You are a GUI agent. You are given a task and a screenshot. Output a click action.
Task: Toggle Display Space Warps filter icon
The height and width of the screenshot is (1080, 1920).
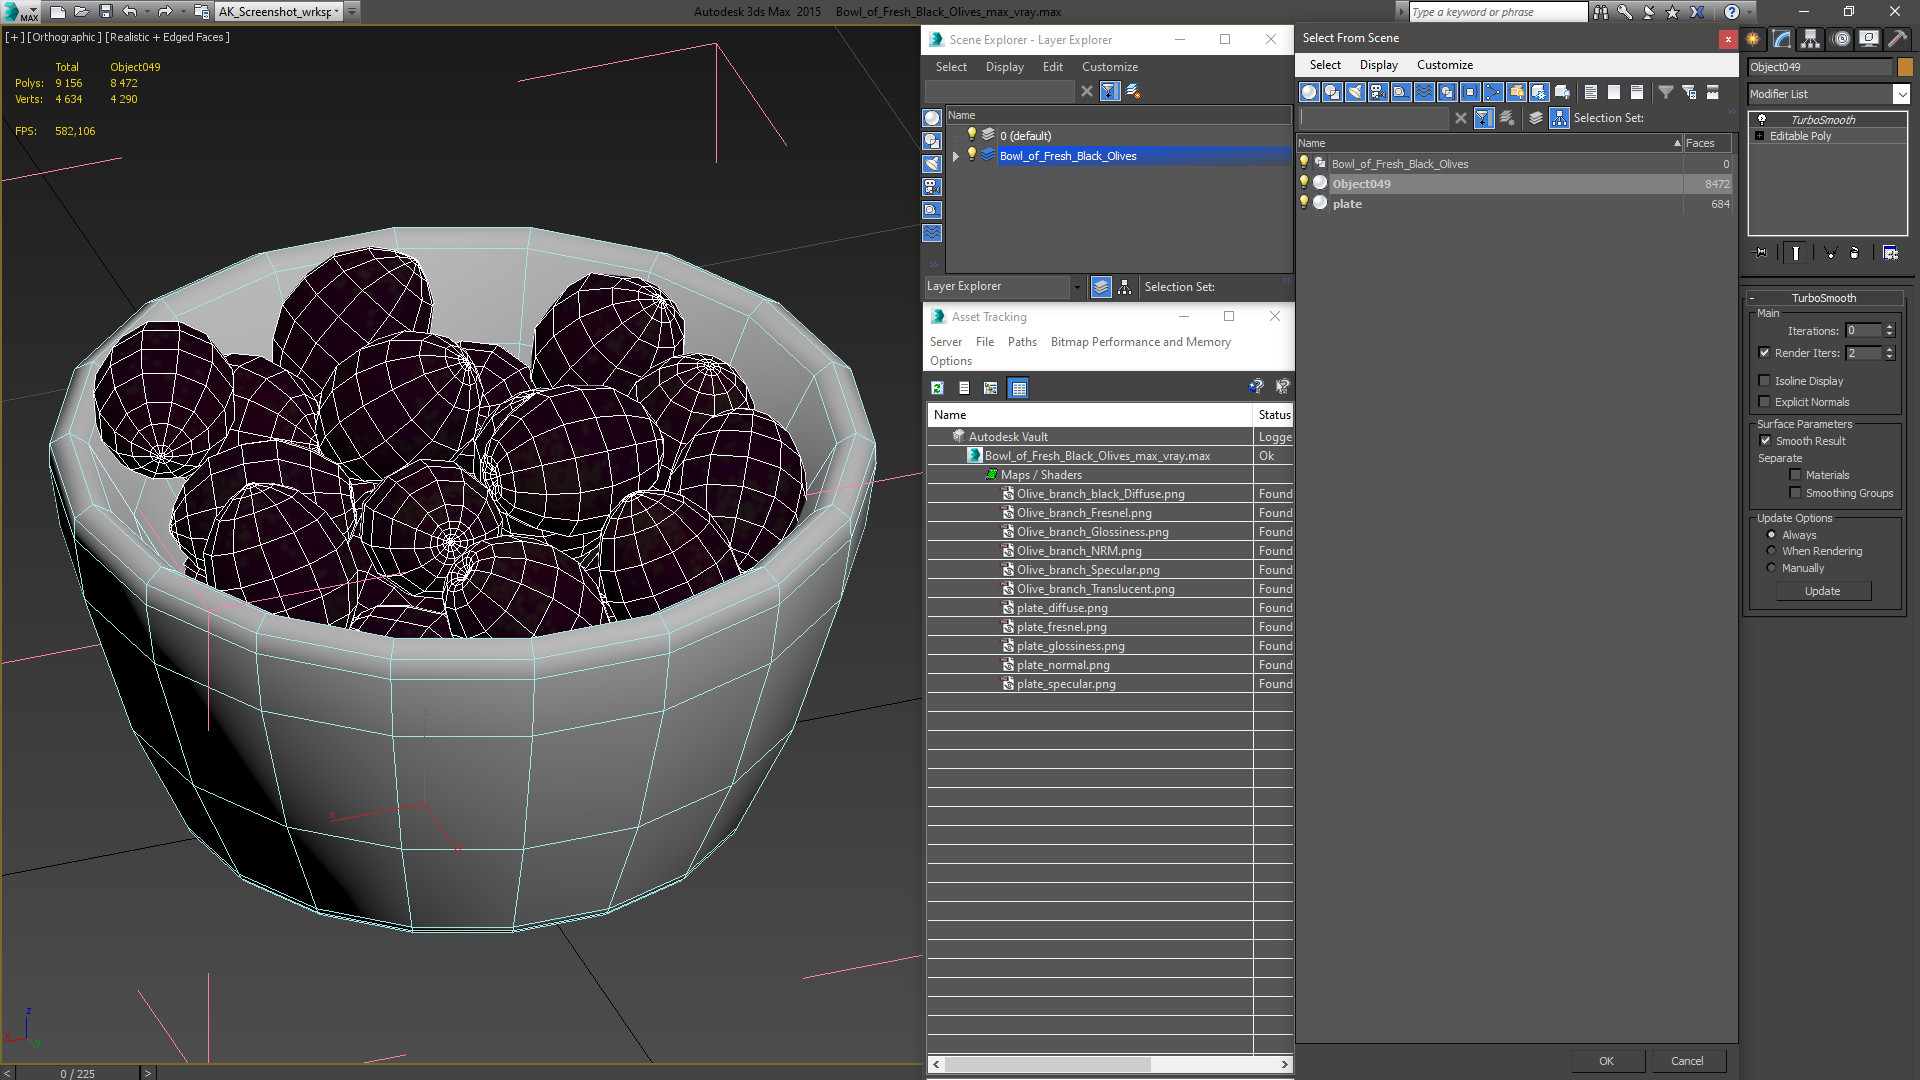click(1424, 92)
